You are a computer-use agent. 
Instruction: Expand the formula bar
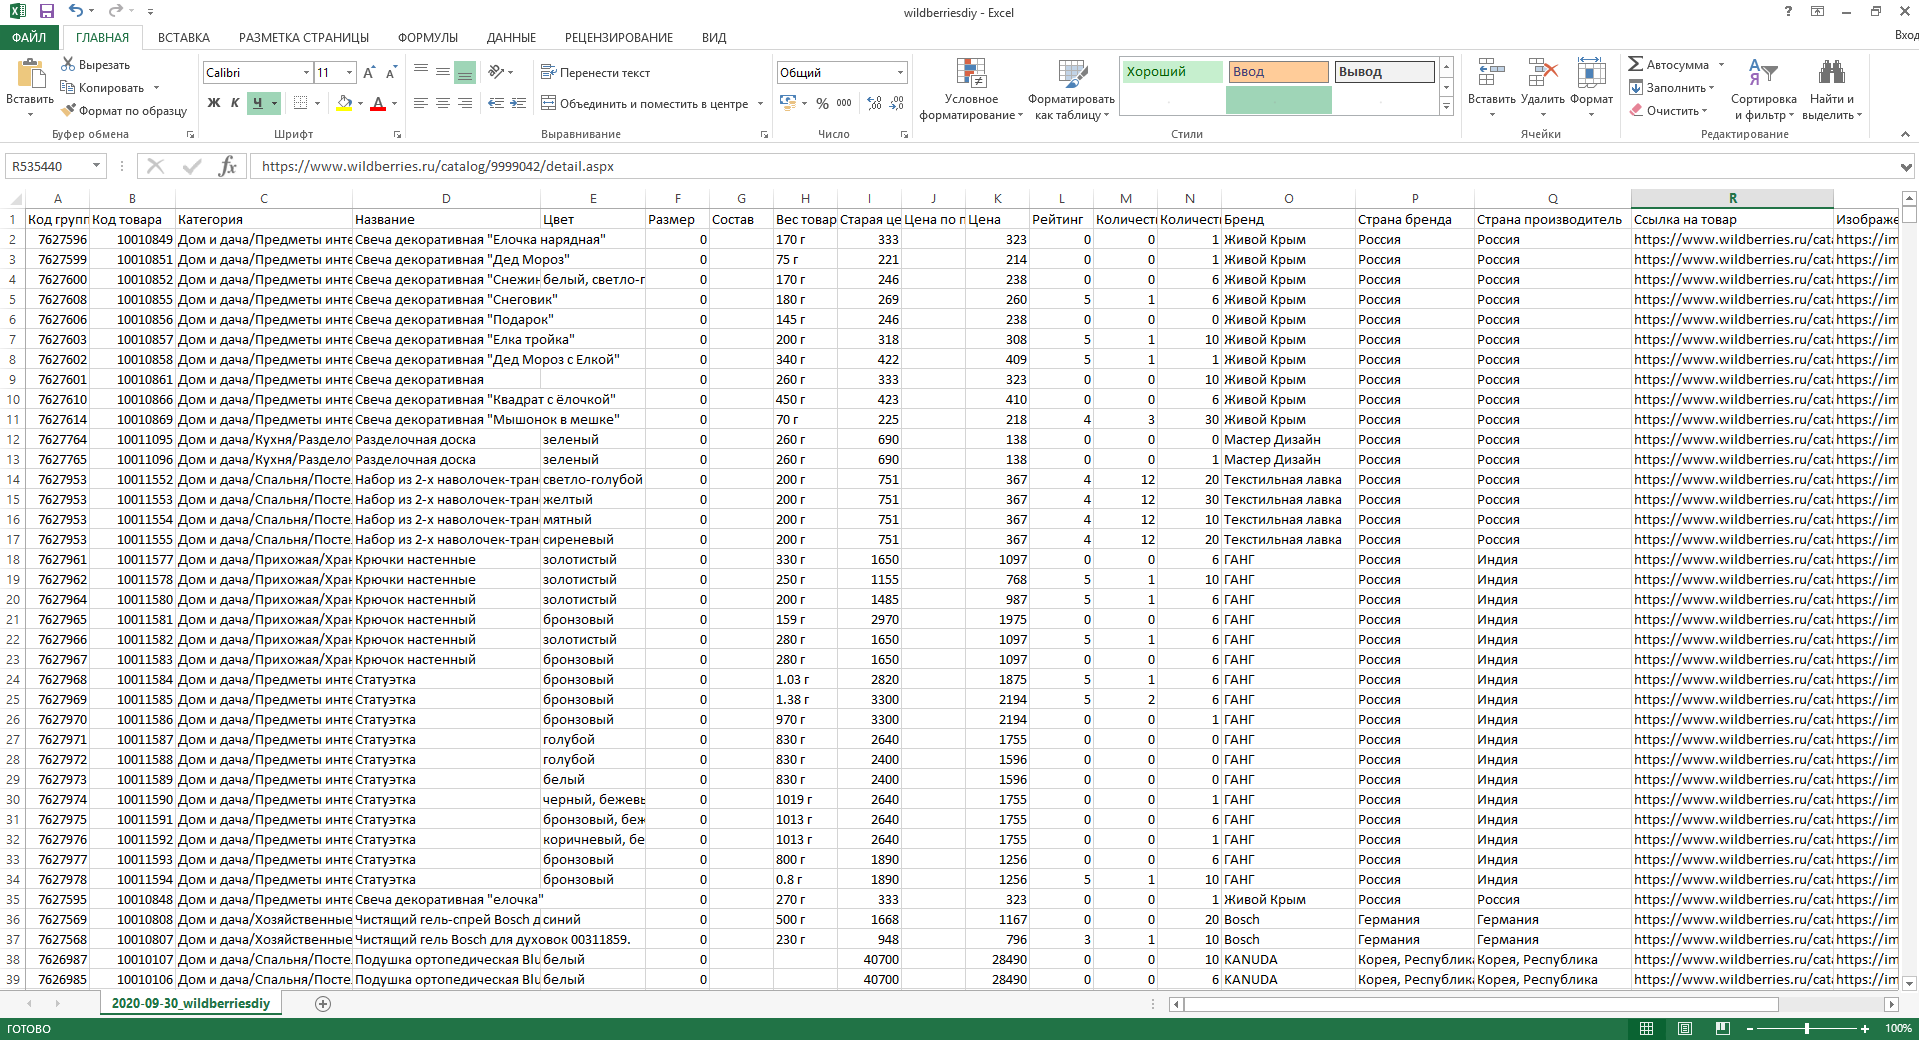click(1906, 167)
